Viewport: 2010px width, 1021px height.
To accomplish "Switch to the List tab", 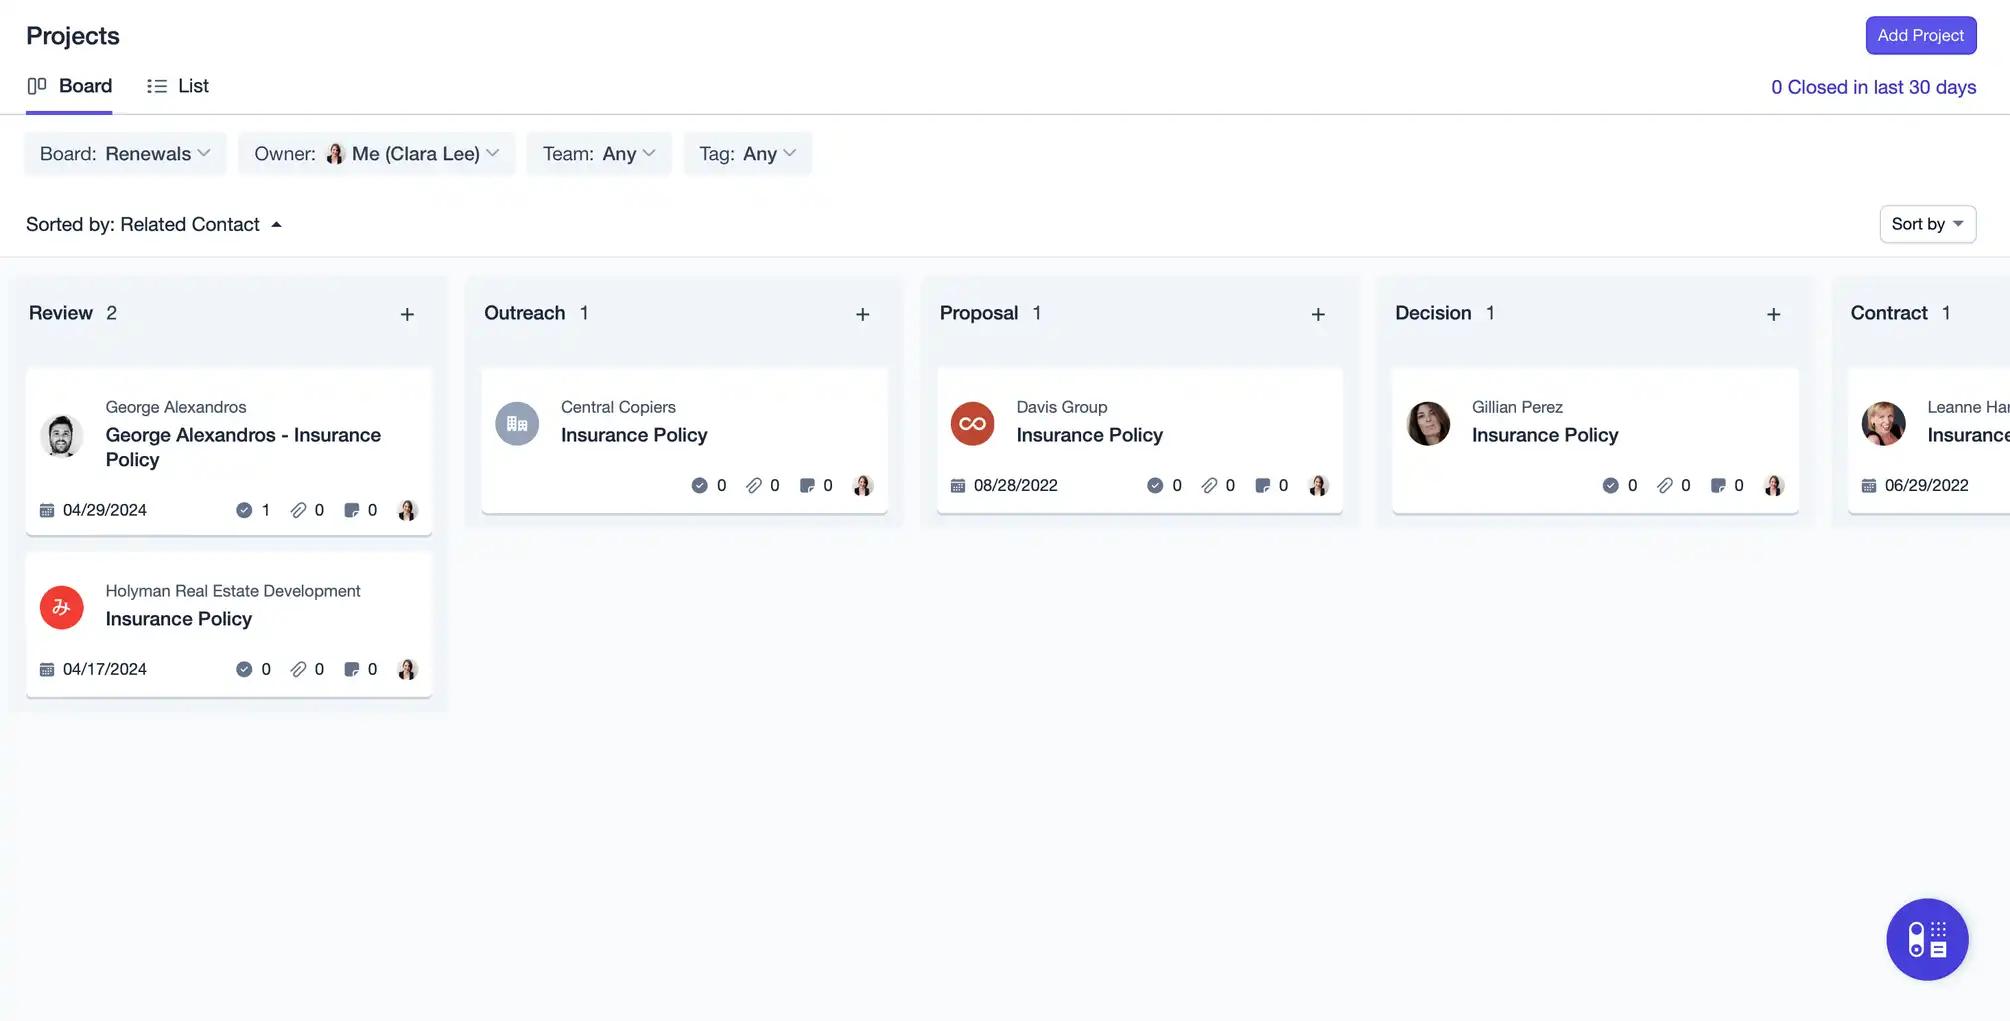I will pos(177,86).
